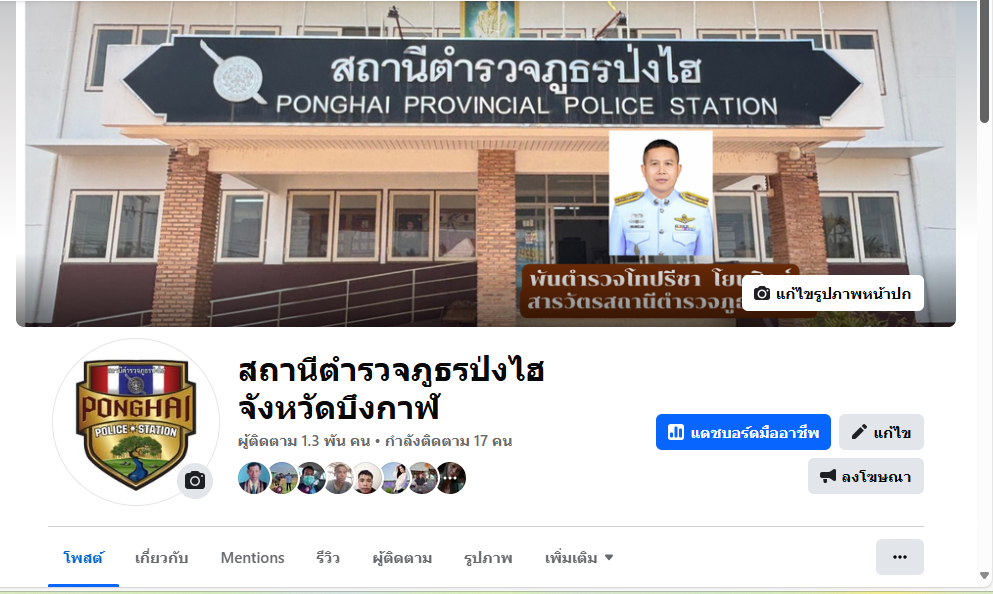Open the ผู้ติดตาม tab
The width and height of the screenshot is (993, 594).
tap(402, 558)
